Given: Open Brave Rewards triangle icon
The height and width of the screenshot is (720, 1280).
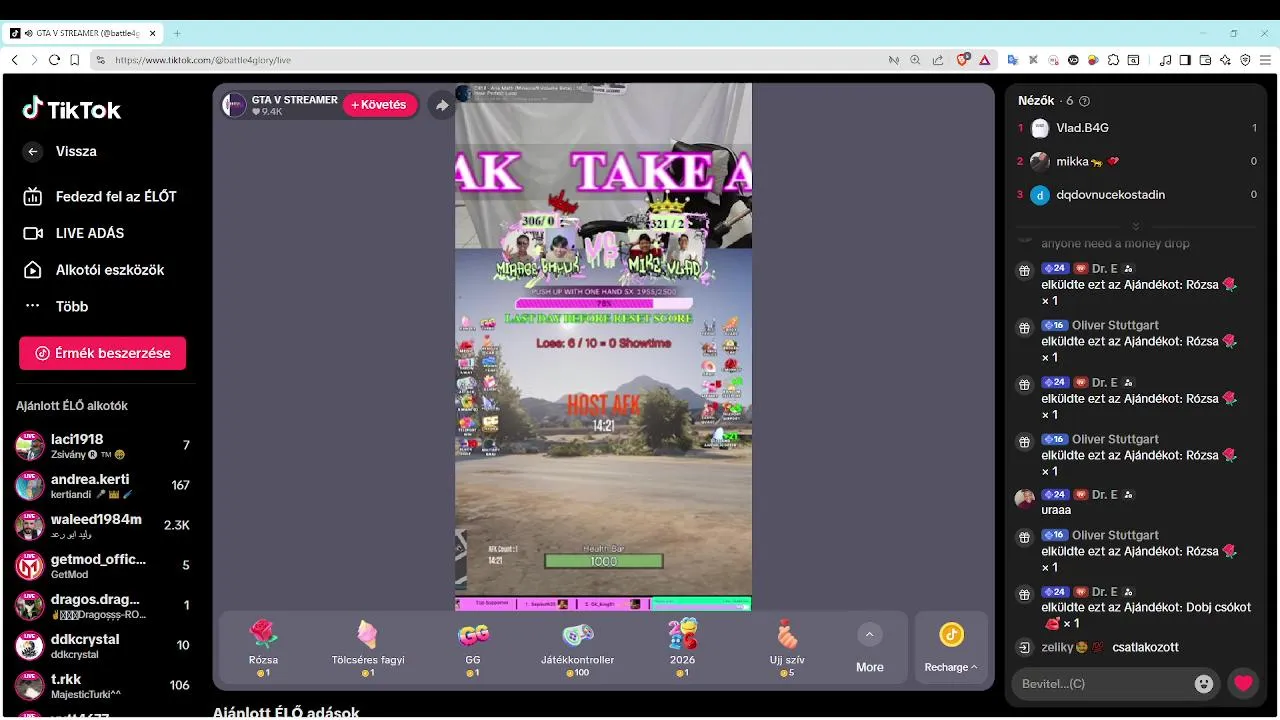Looking at the screenshot, I should 984,60.
